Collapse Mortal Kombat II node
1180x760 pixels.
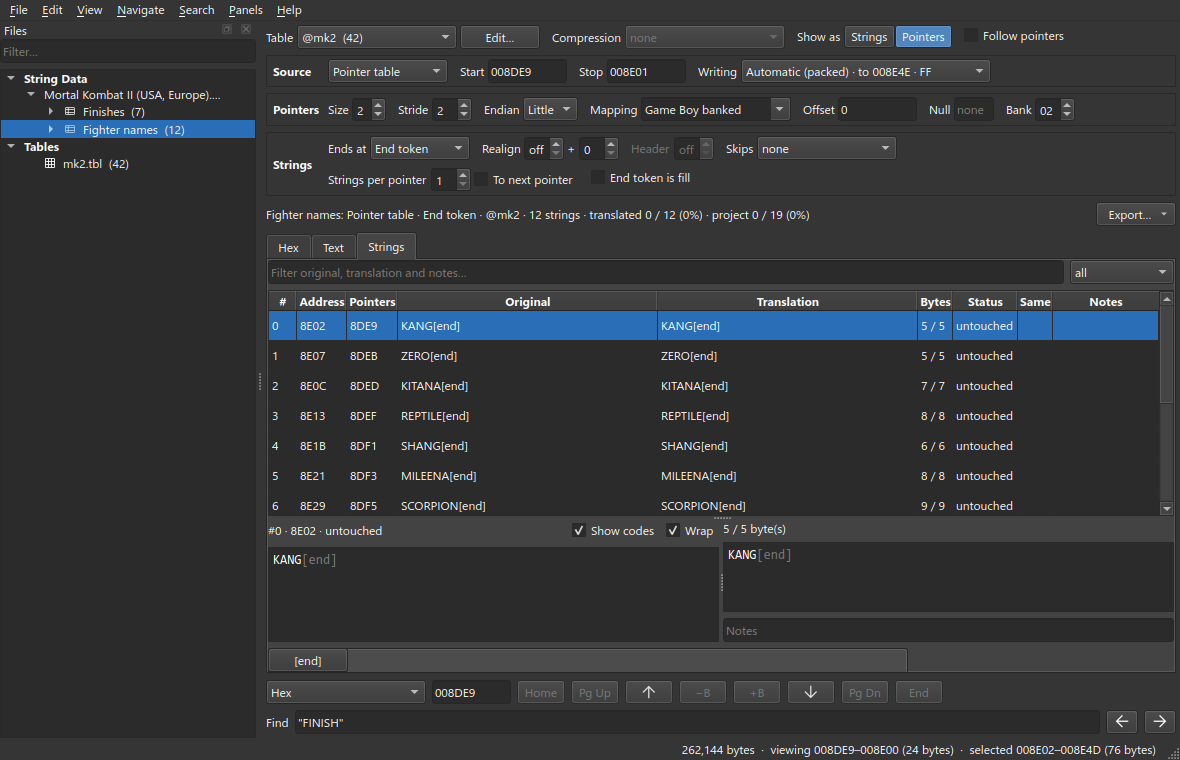point(31,95)
